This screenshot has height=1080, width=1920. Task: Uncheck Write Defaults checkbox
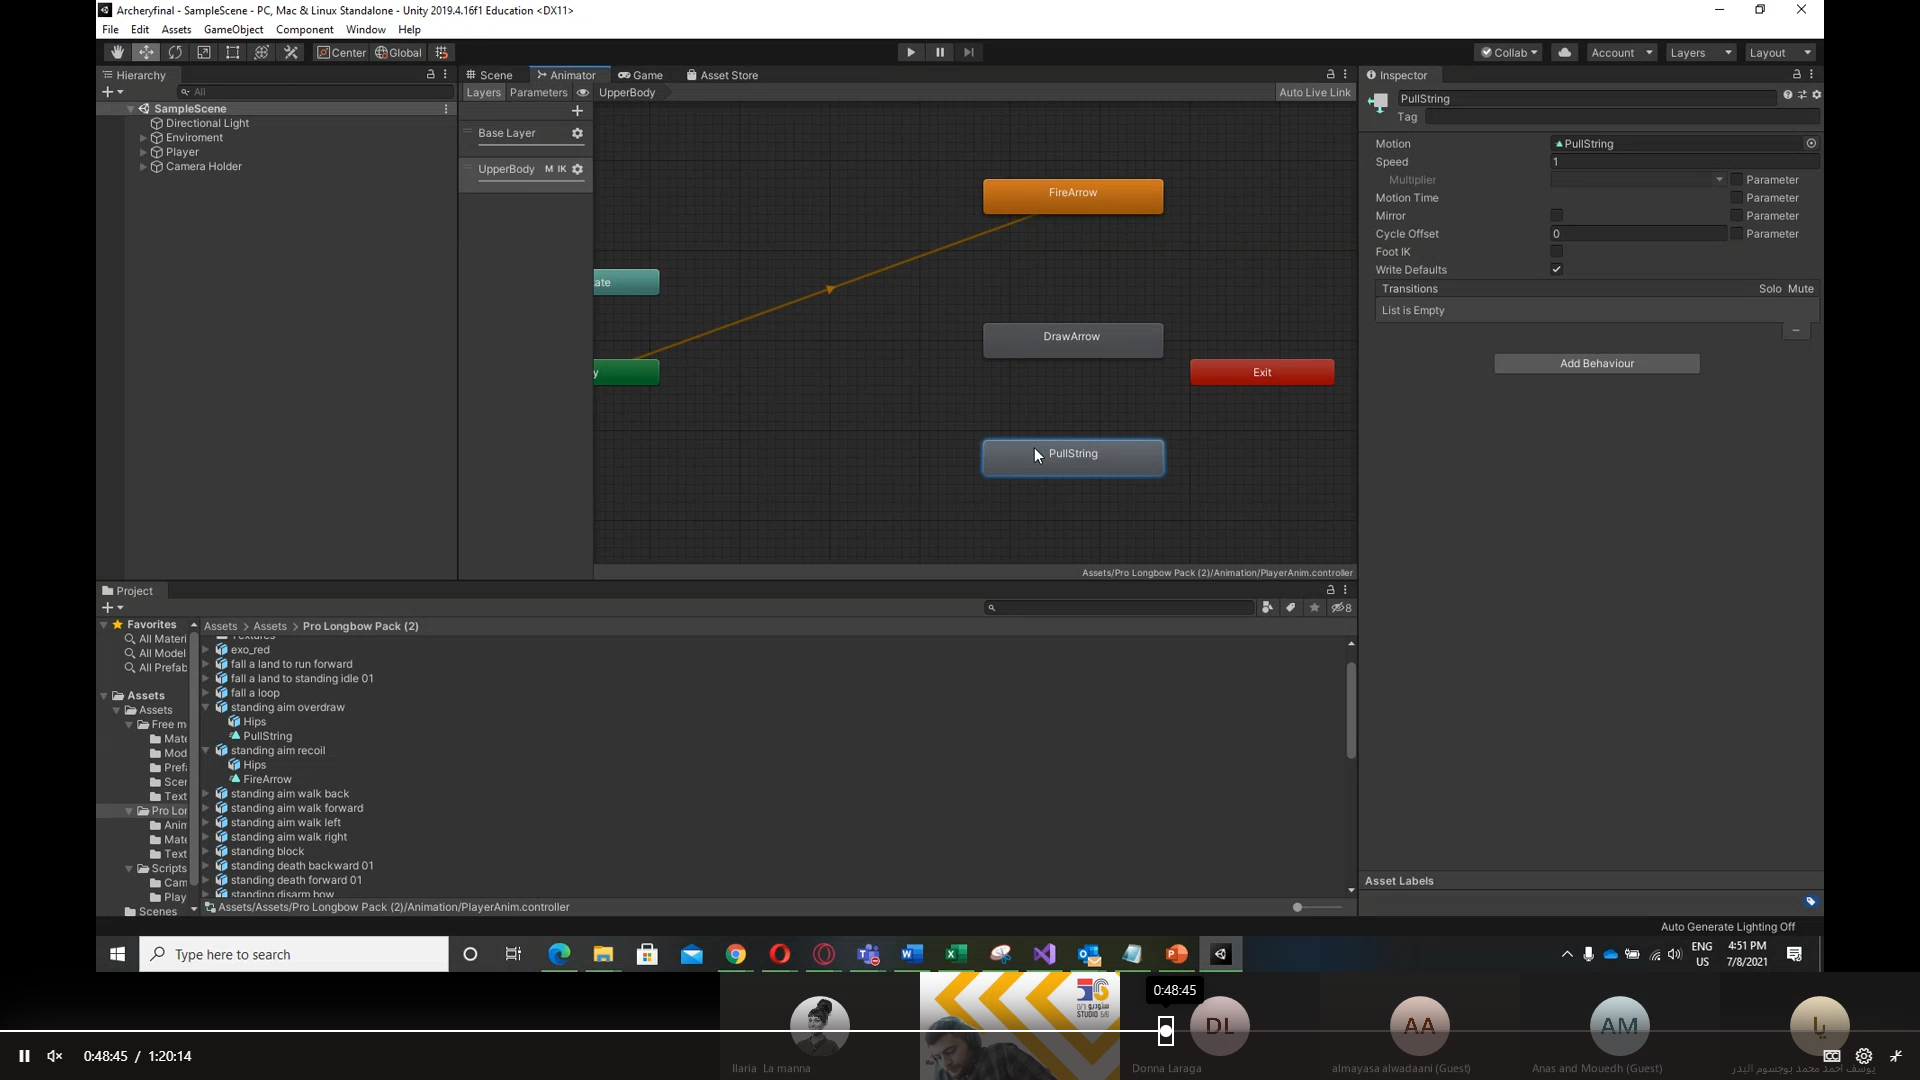click(x=1557, y=270)
